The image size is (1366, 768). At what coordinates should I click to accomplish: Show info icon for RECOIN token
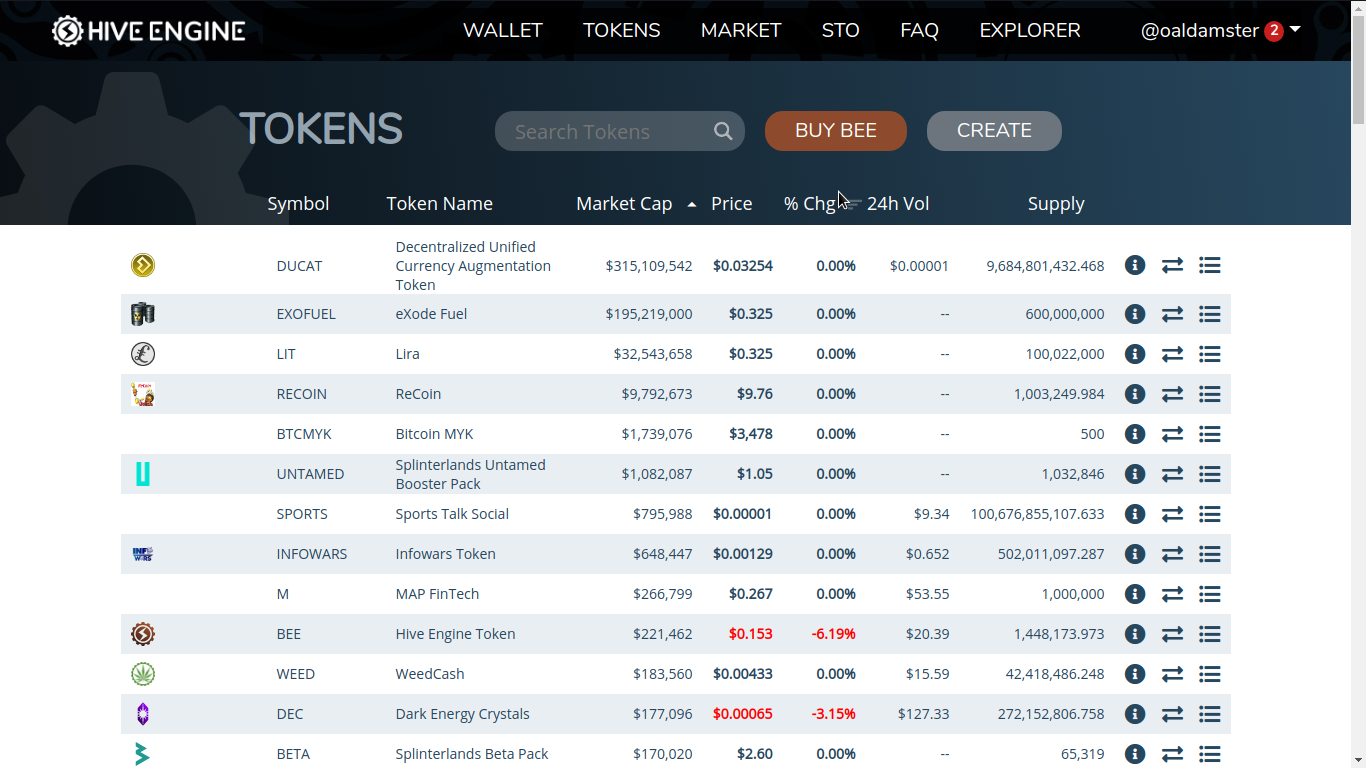[x=1134, y=394]
